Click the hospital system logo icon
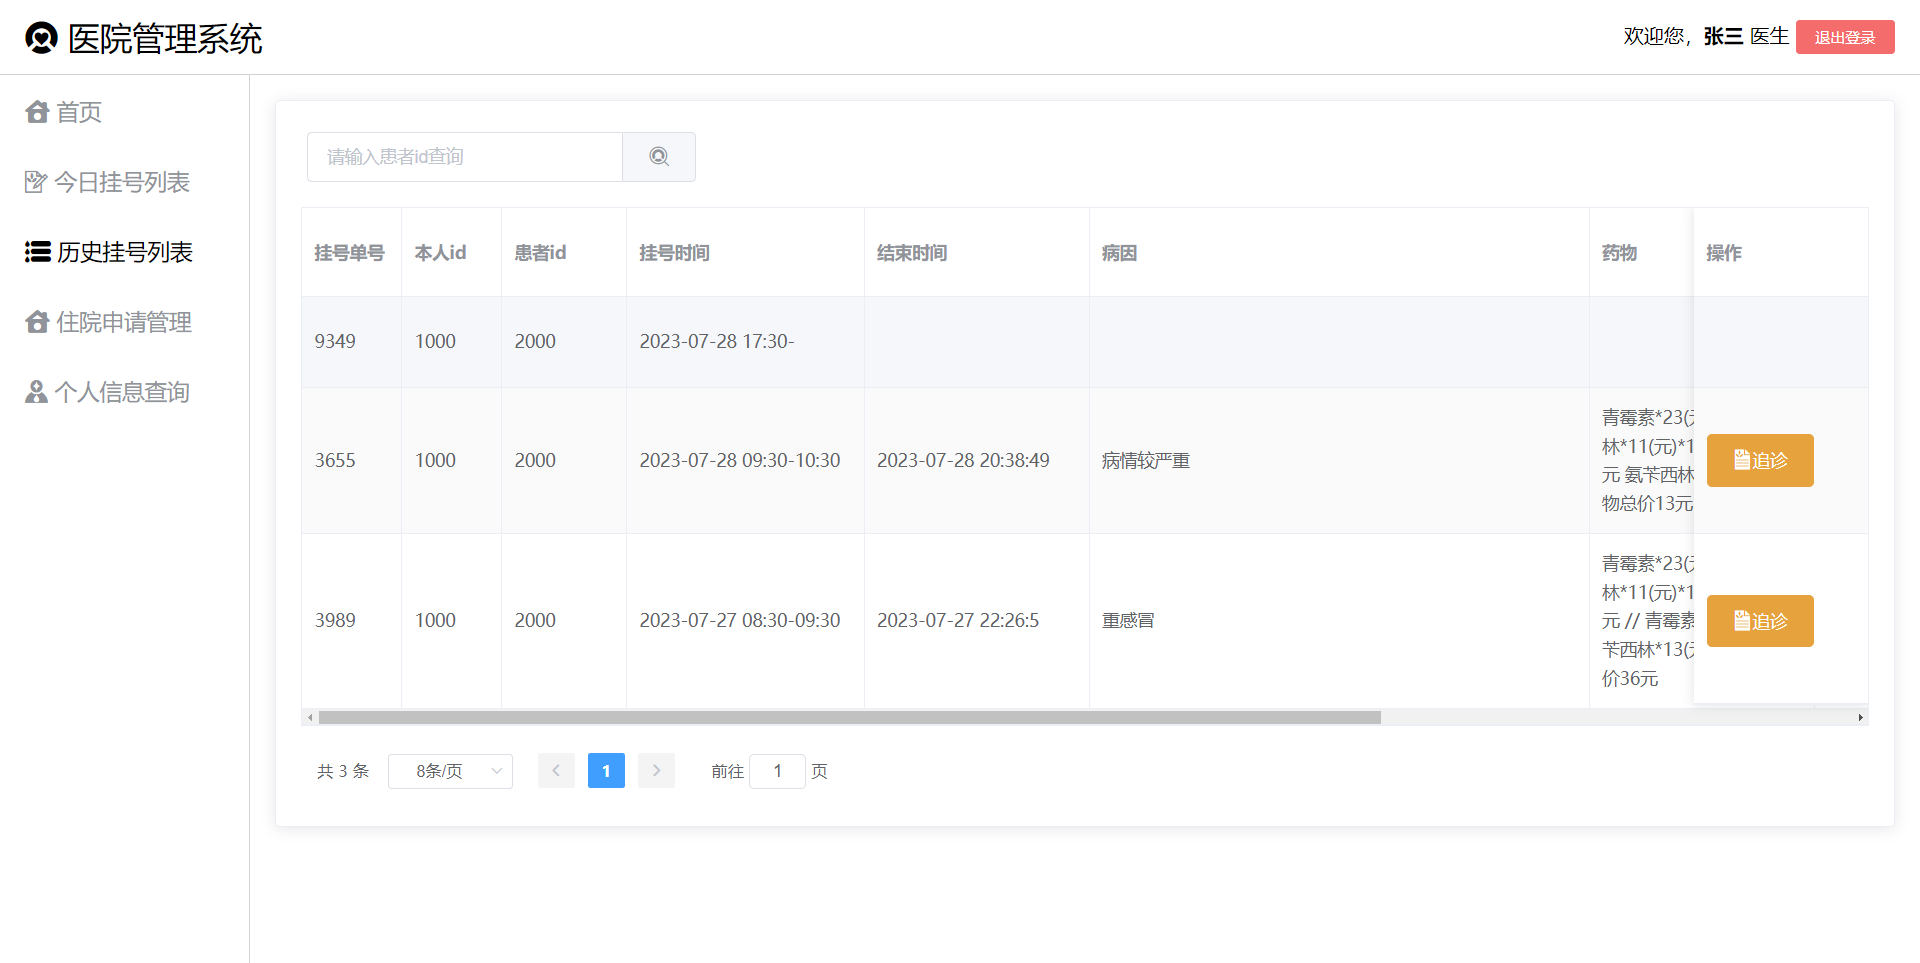The image size is (1920, 963). (x=40, y=37)
